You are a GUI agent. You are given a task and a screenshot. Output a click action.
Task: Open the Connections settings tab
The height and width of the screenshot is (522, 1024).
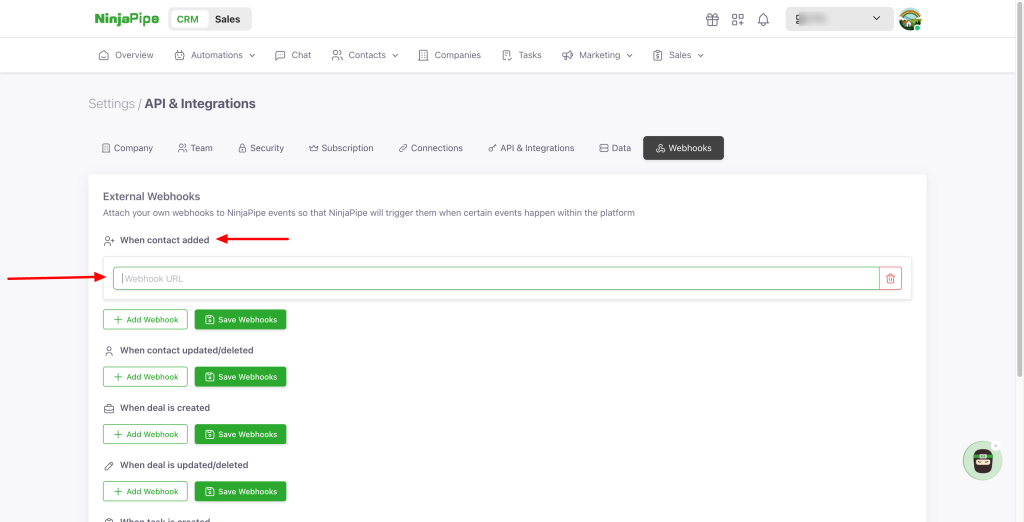click(430, 148)
